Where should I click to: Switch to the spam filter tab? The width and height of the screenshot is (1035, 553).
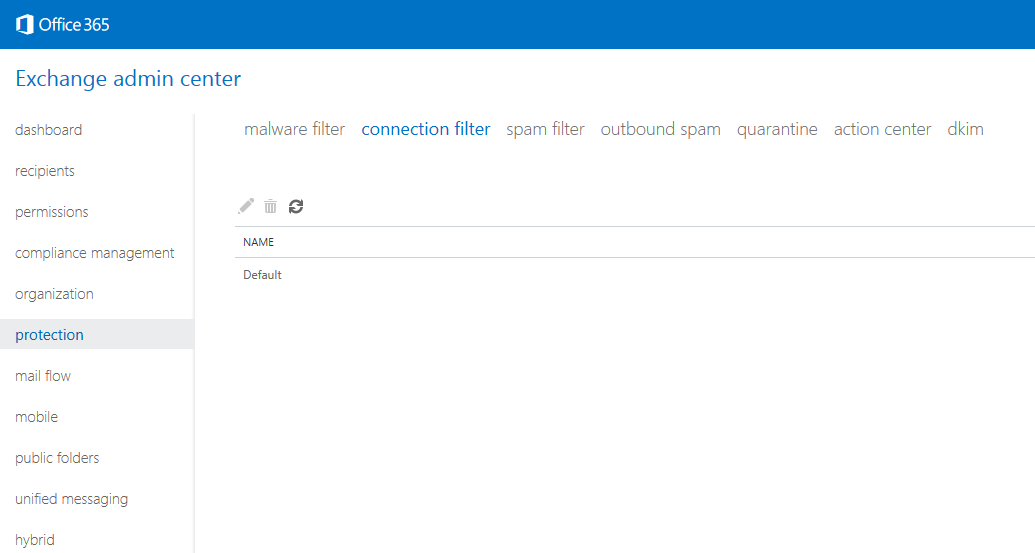545,129
